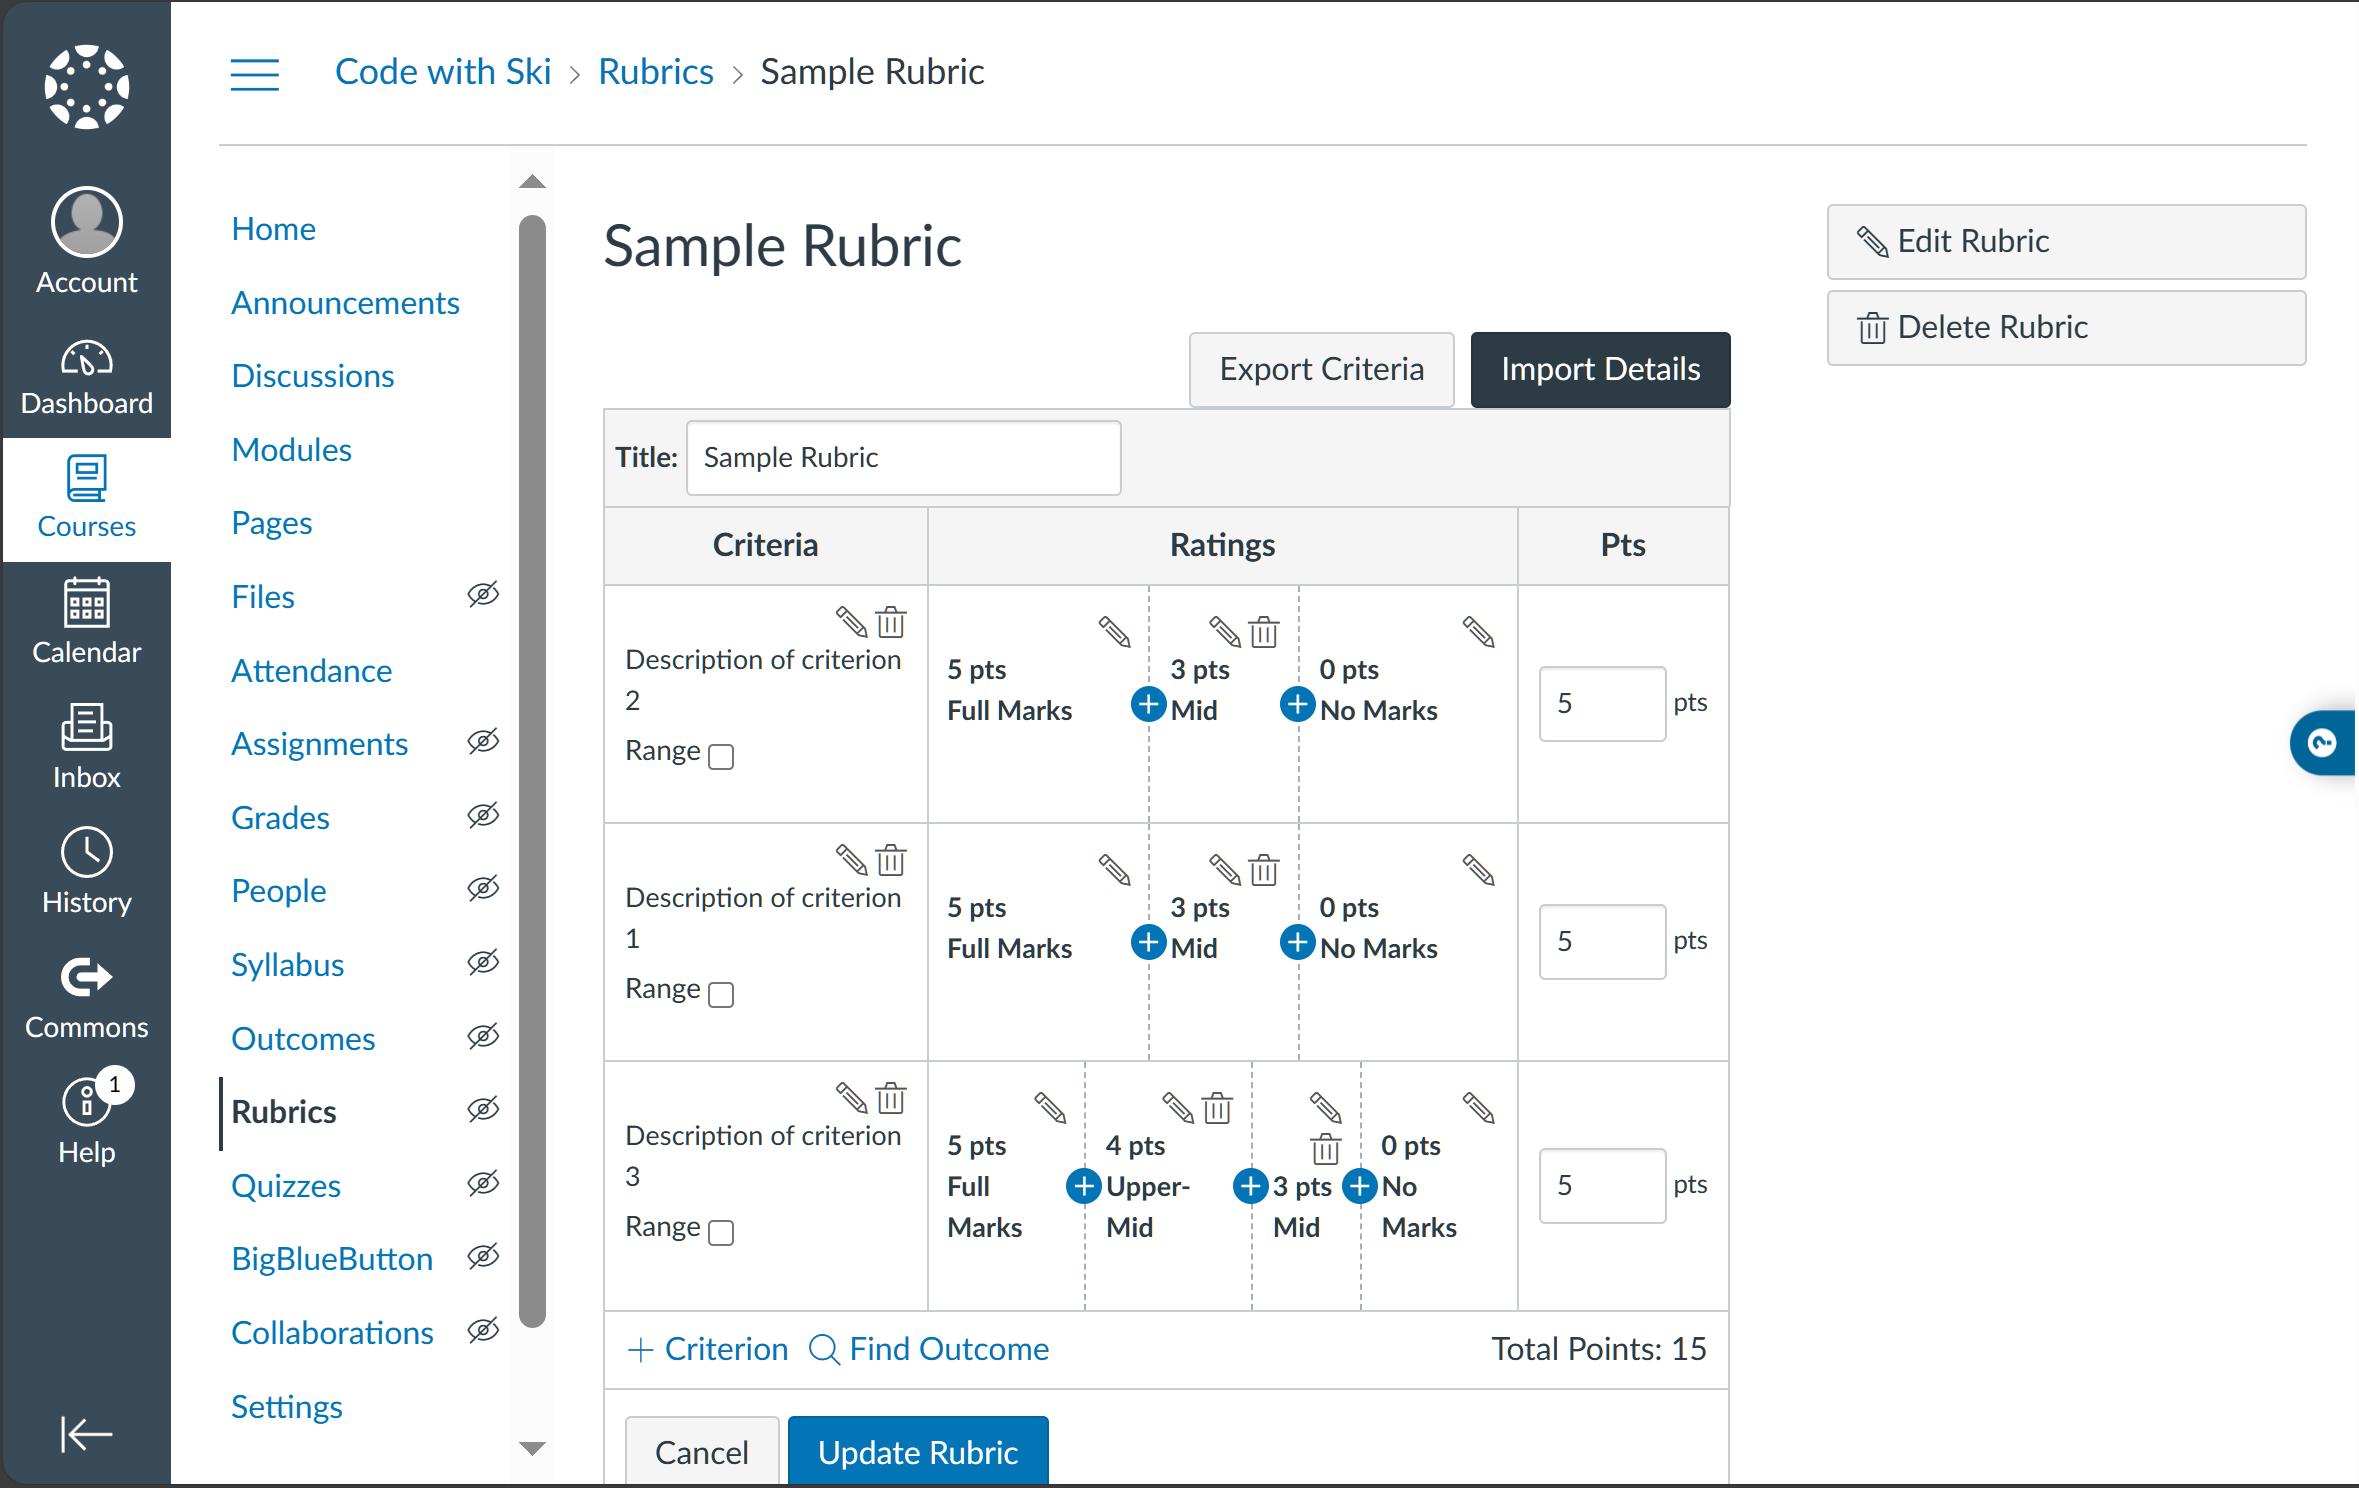Enable Range checkbox for criterion 1
This screenshot has width=2359, height=1488.
tap(721, 994)
